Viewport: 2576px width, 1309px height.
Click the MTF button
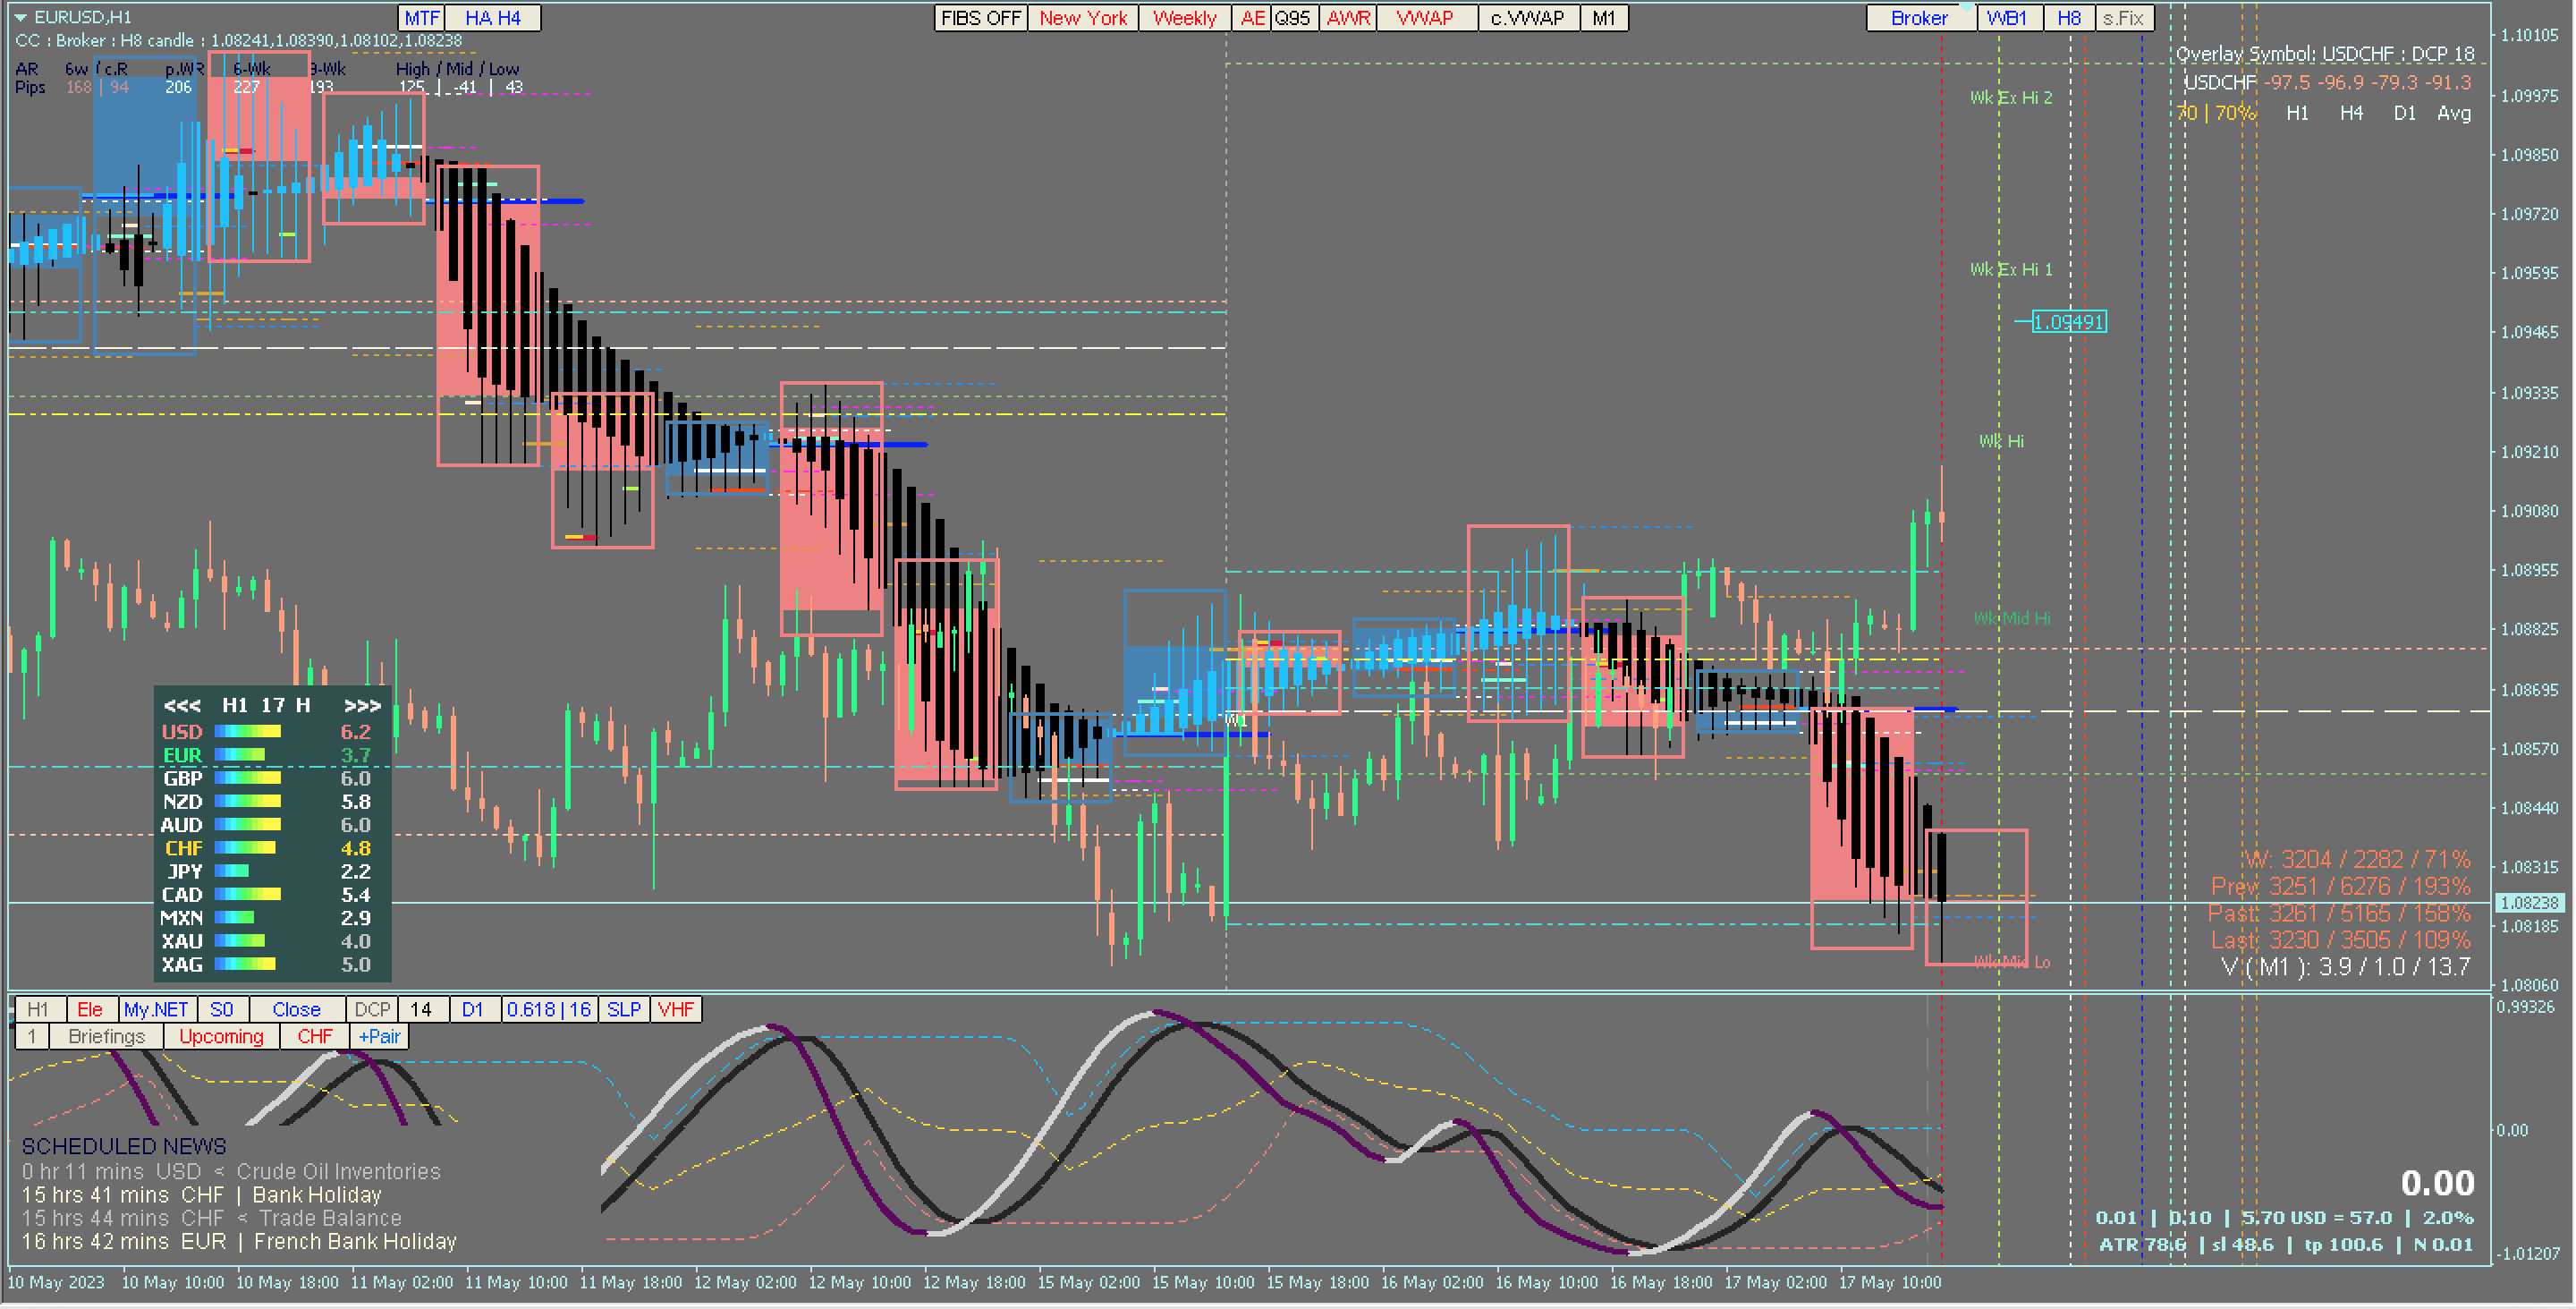(x=421, y=18)
